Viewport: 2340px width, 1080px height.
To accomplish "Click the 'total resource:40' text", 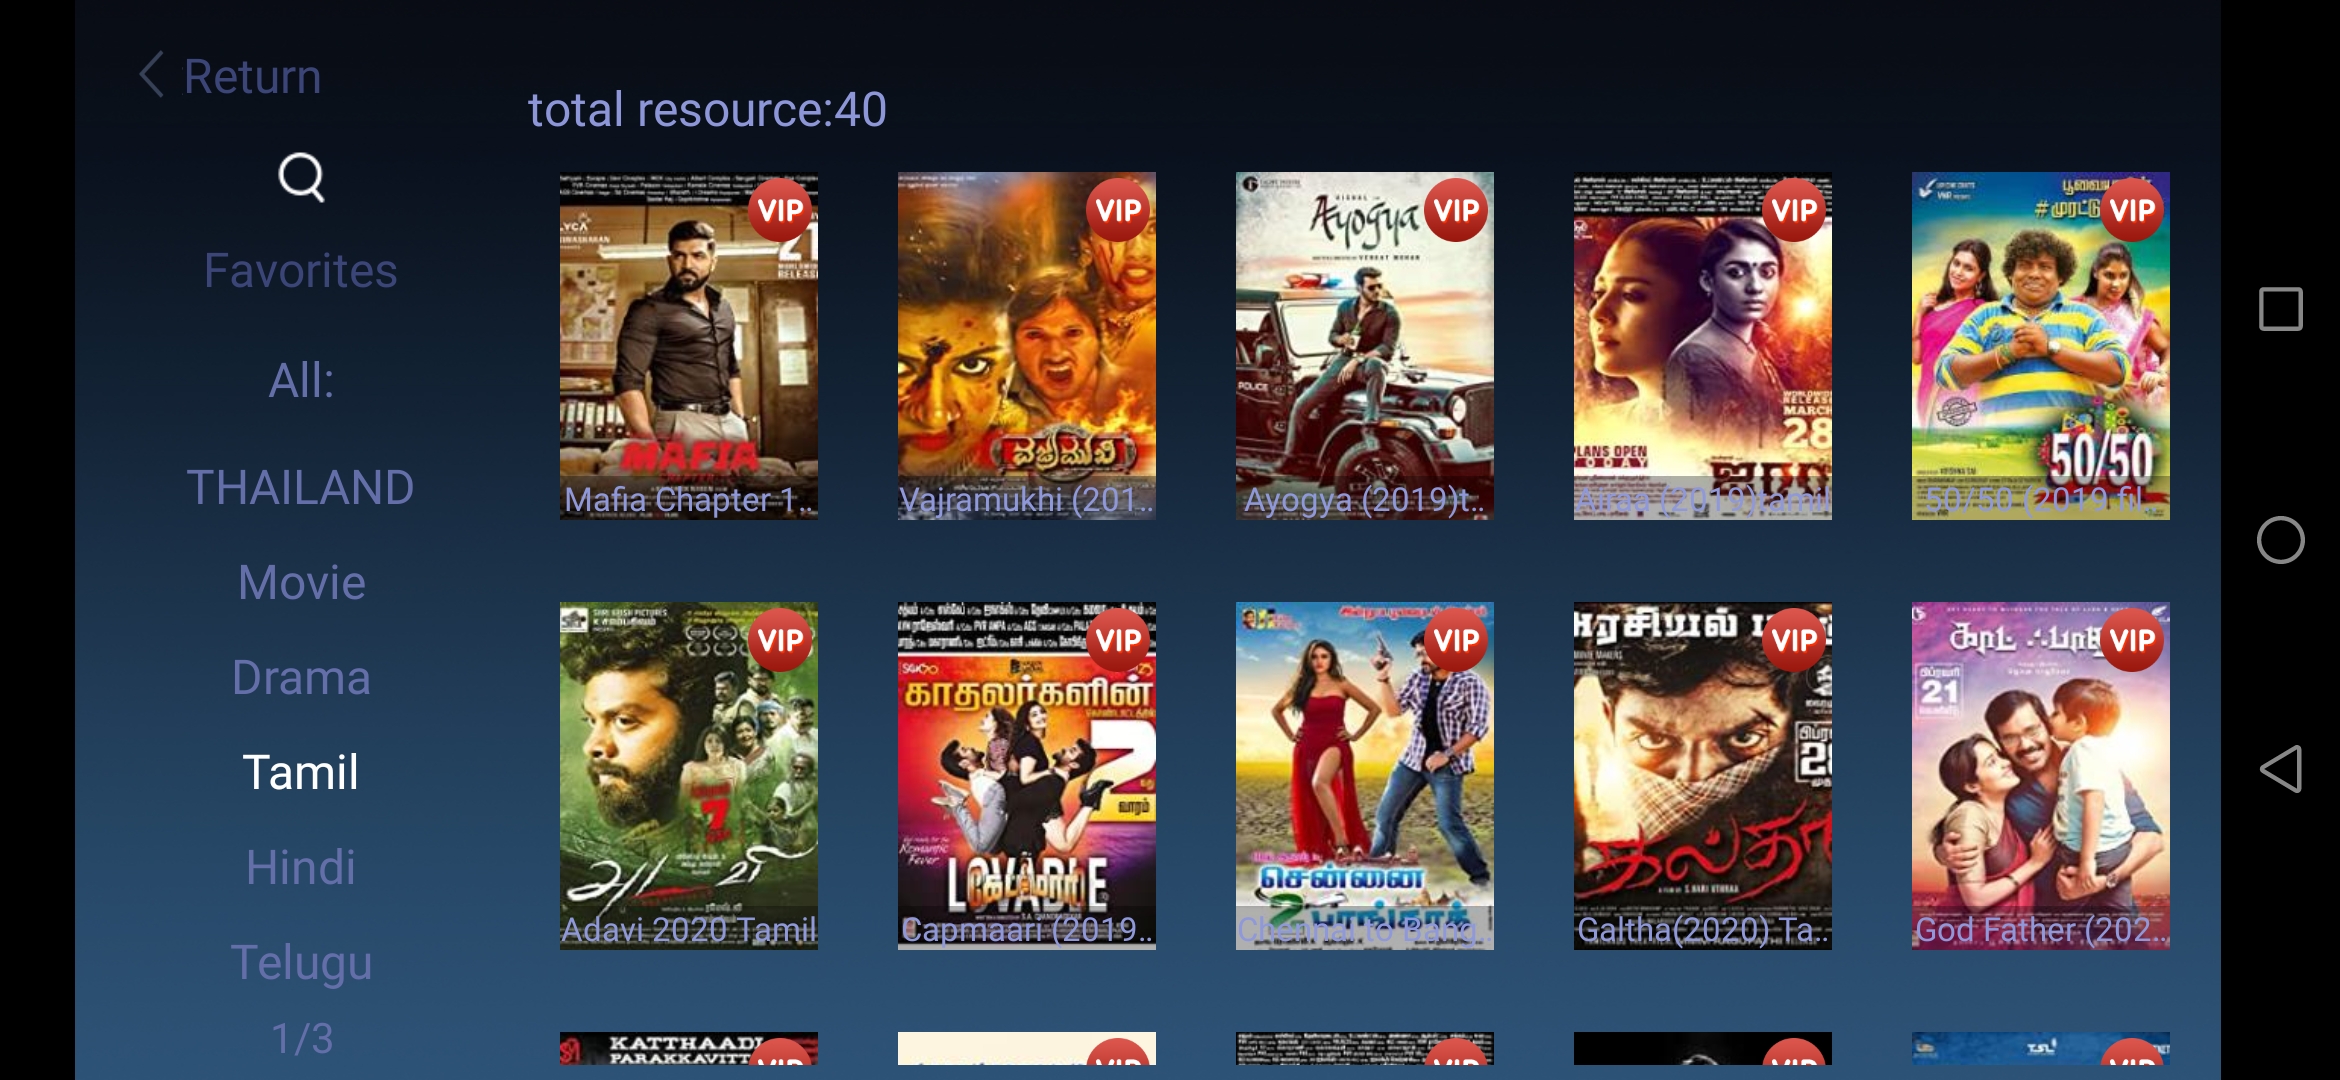I will [707, 110].
